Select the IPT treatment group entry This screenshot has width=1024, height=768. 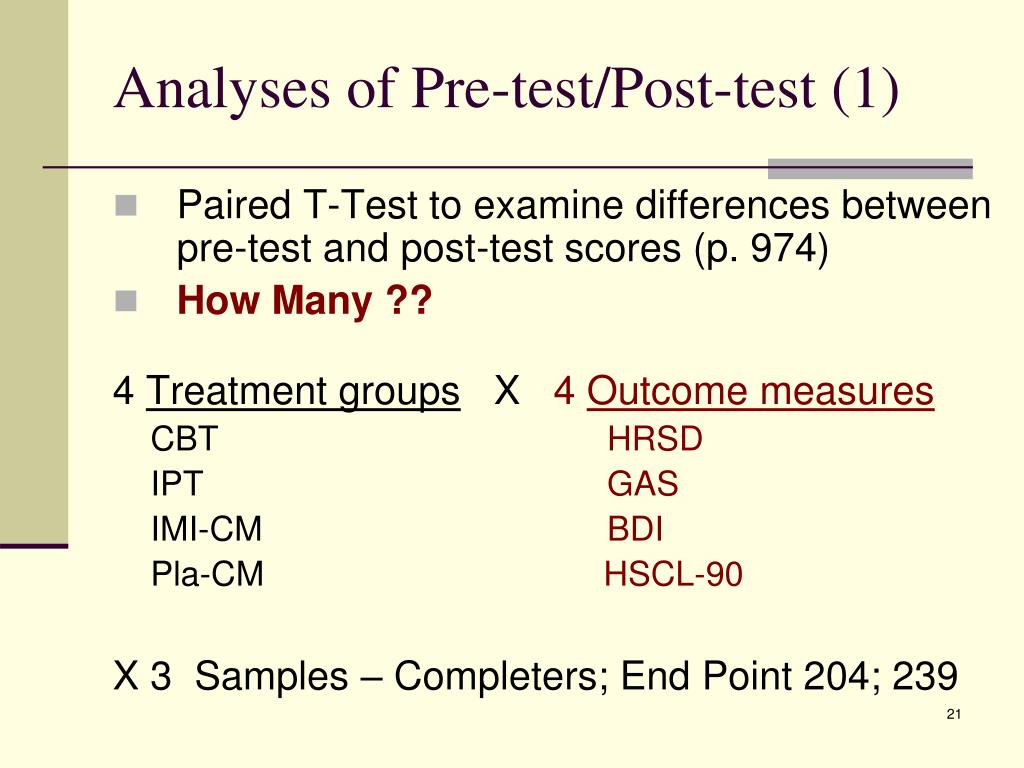(x=176, y=484)
